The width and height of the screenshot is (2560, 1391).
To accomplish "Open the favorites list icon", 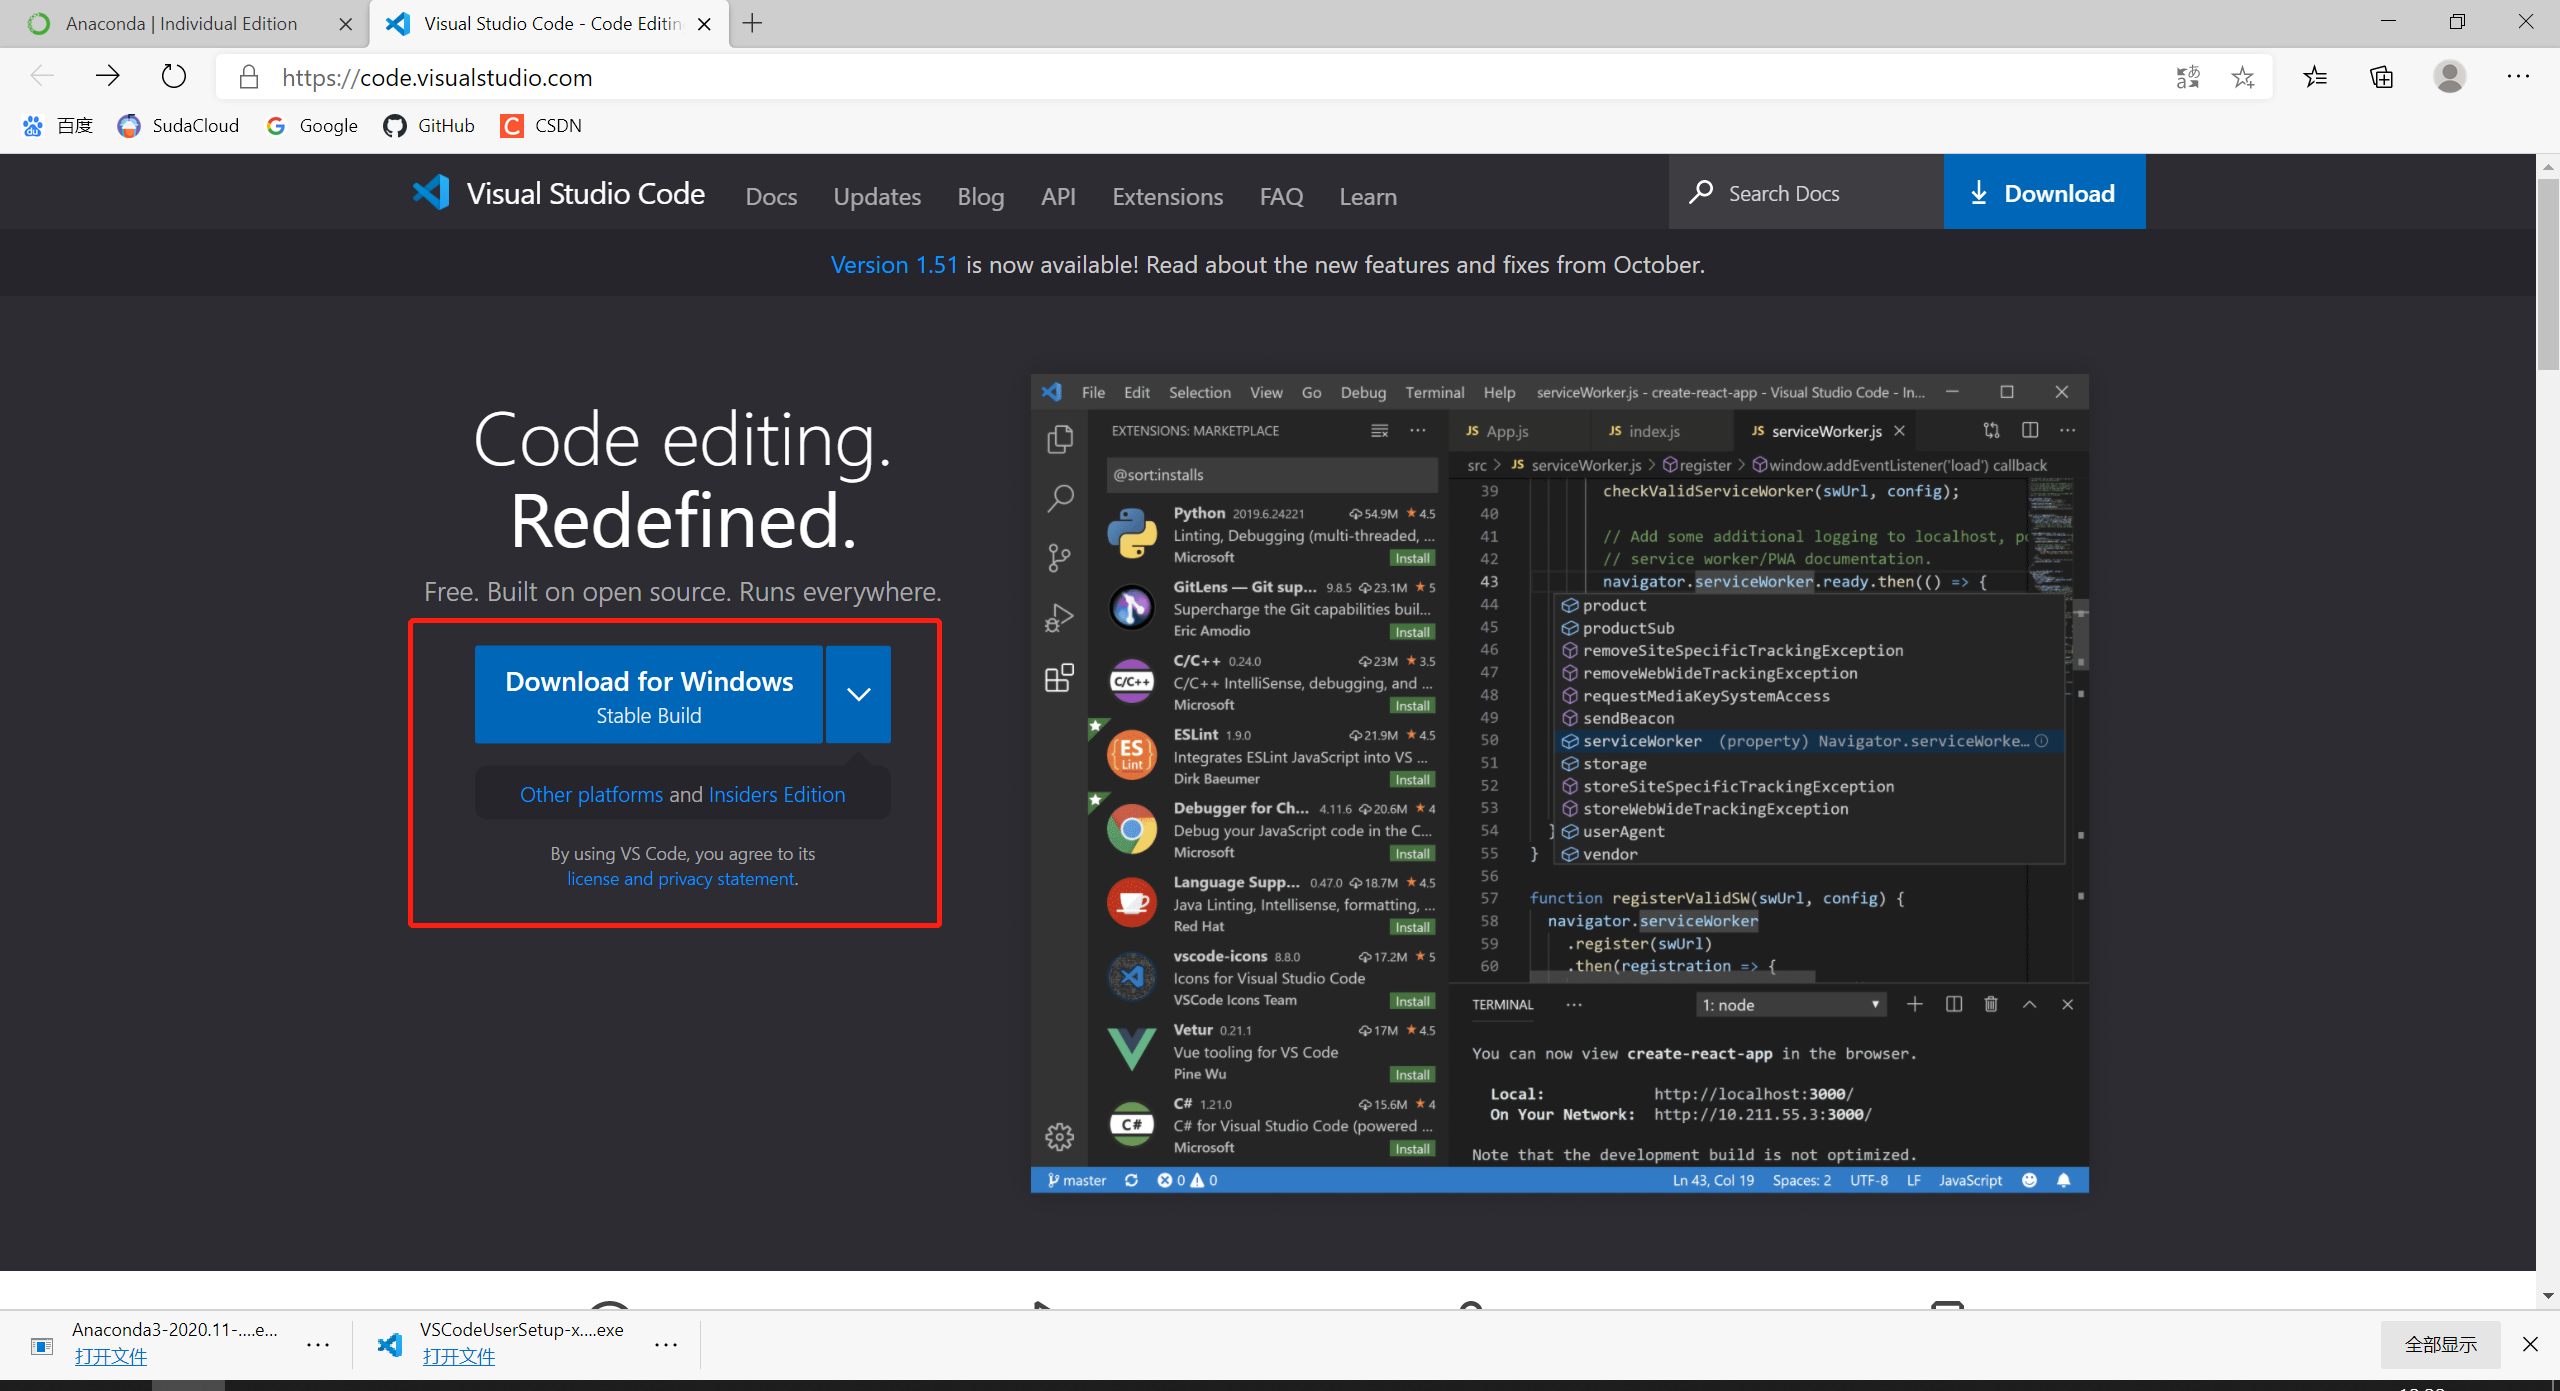I will point(2315,77).
